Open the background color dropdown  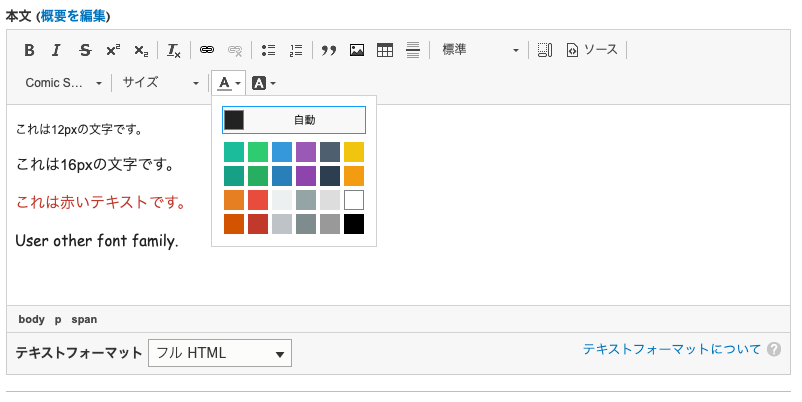[264, 83]
